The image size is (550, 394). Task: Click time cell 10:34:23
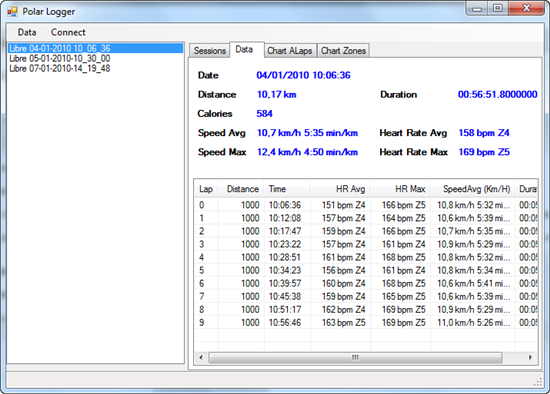tap(285, 271)
